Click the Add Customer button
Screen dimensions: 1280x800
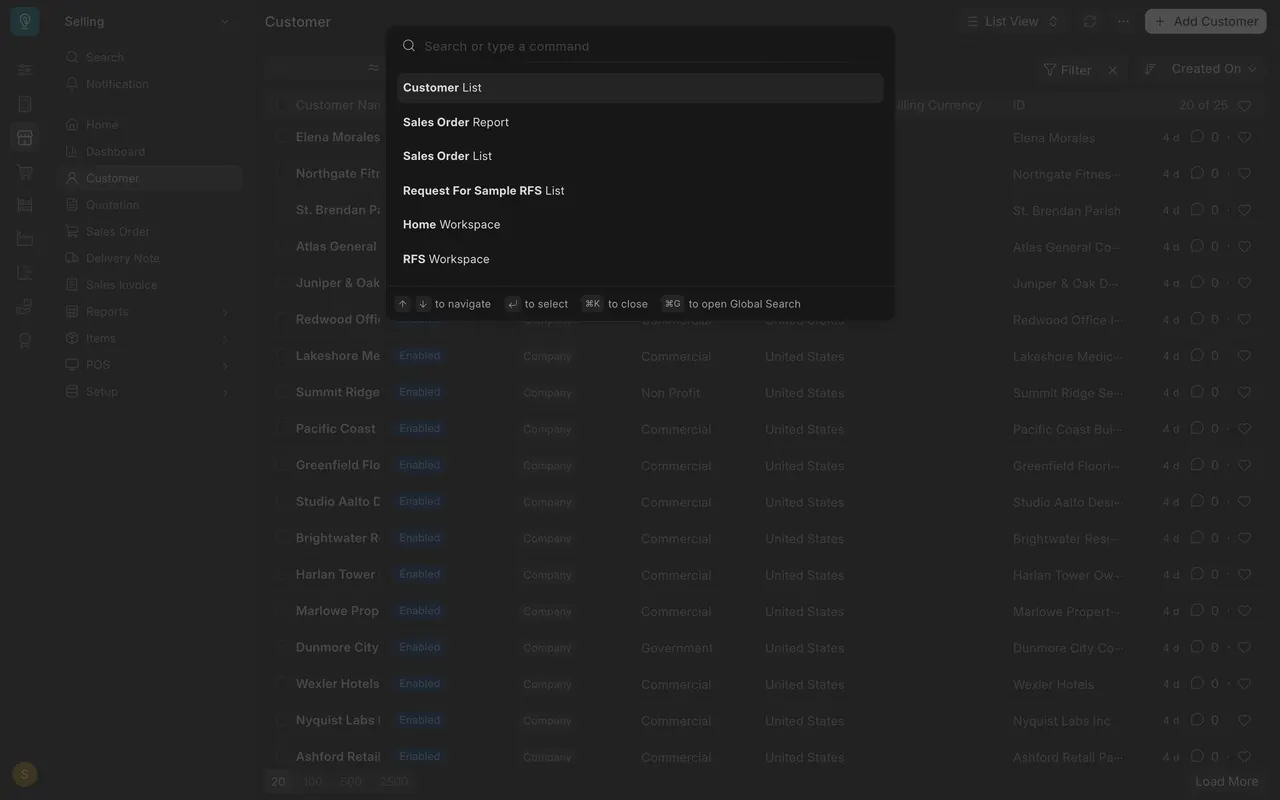pos(1206,21)
